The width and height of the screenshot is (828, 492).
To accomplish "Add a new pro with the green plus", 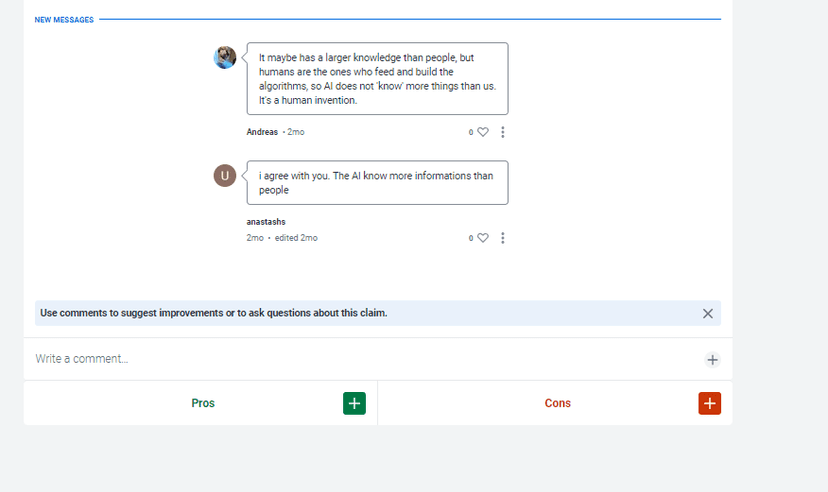I will pos(354,403).
